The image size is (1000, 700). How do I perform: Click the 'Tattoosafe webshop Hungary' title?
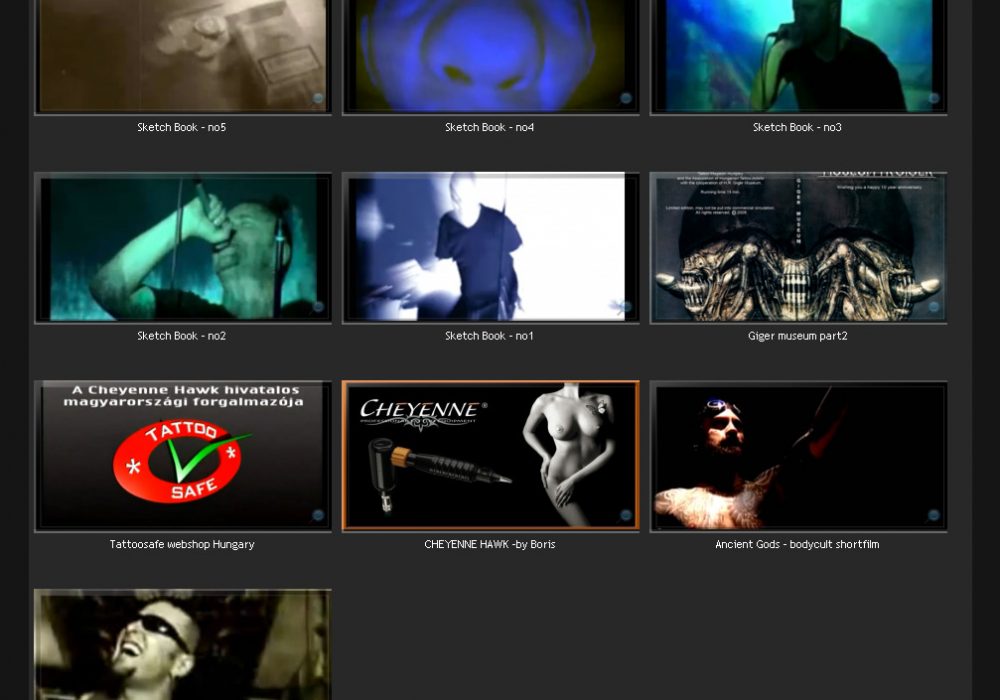(182, 544)
